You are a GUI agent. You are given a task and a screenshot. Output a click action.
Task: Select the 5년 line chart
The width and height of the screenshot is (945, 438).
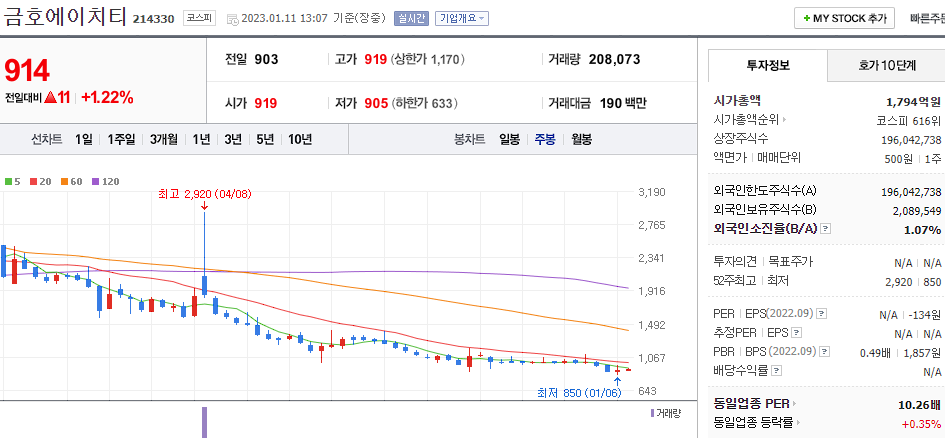click(265, 140)
